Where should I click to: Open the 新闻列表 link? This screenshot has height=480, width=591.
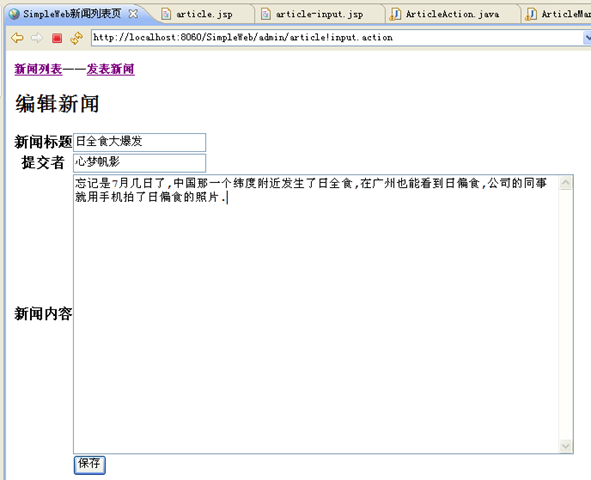coord(38,69)
